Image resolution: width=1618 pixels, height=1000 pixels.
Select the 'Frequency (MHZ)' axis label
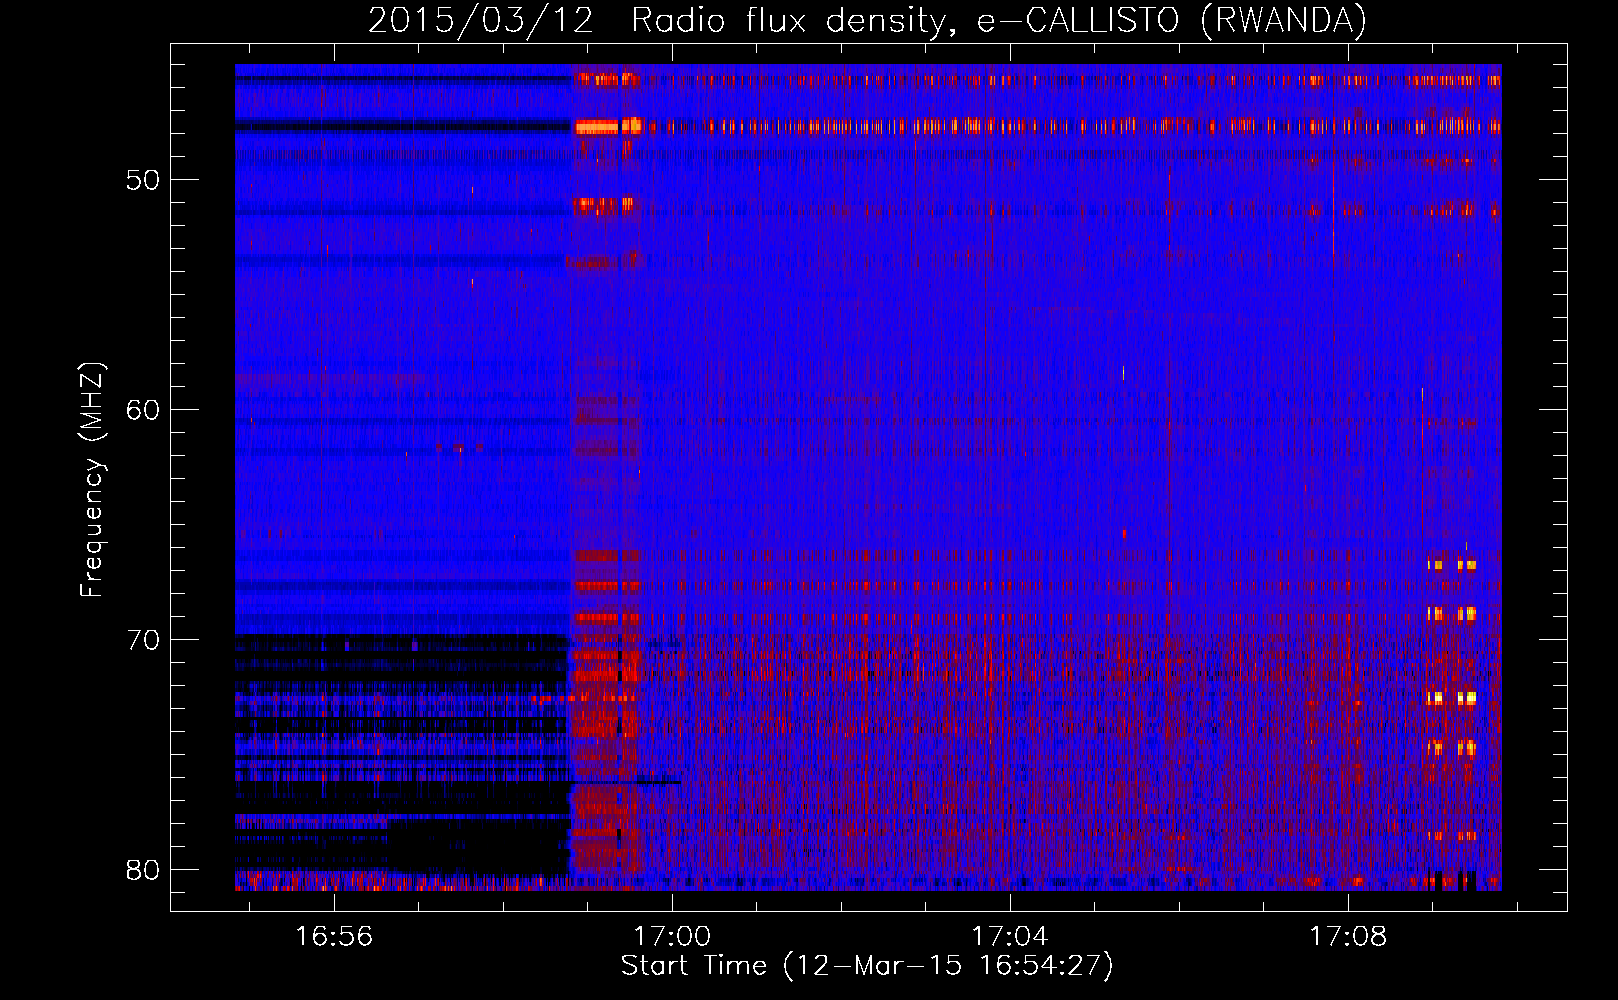[92, 480]
